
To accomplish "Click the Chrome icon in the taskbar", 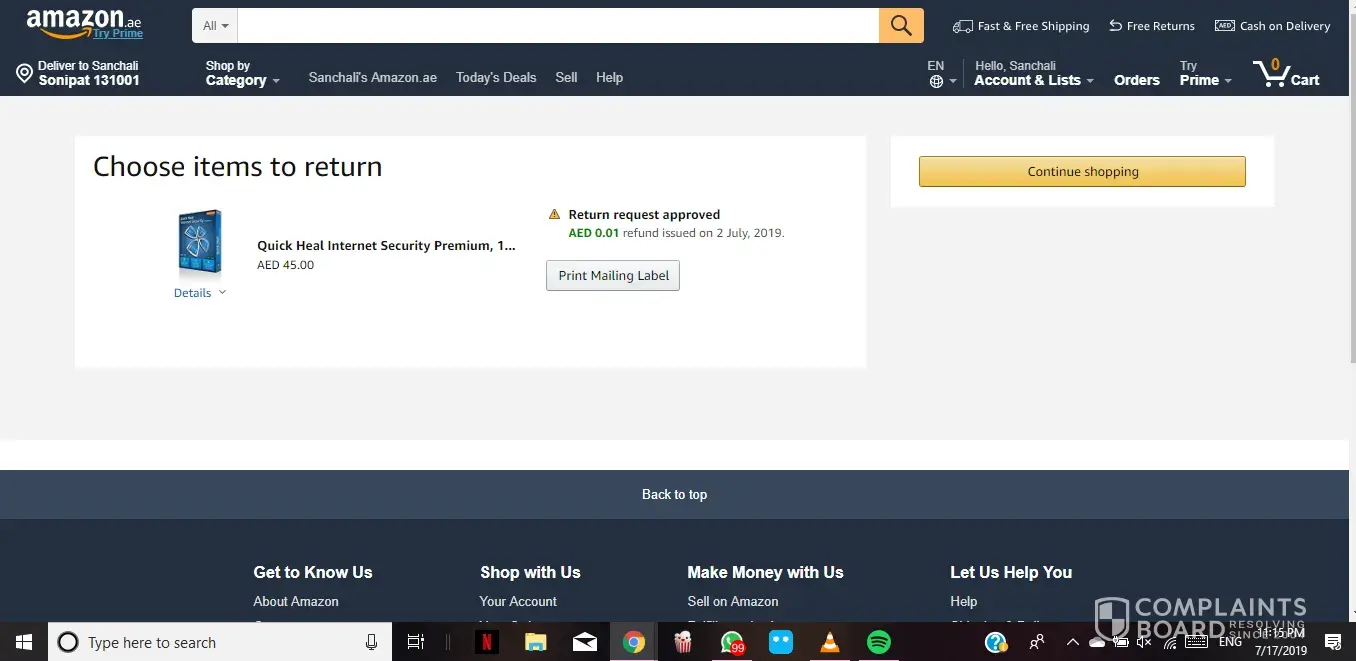I will click(634, 642).
